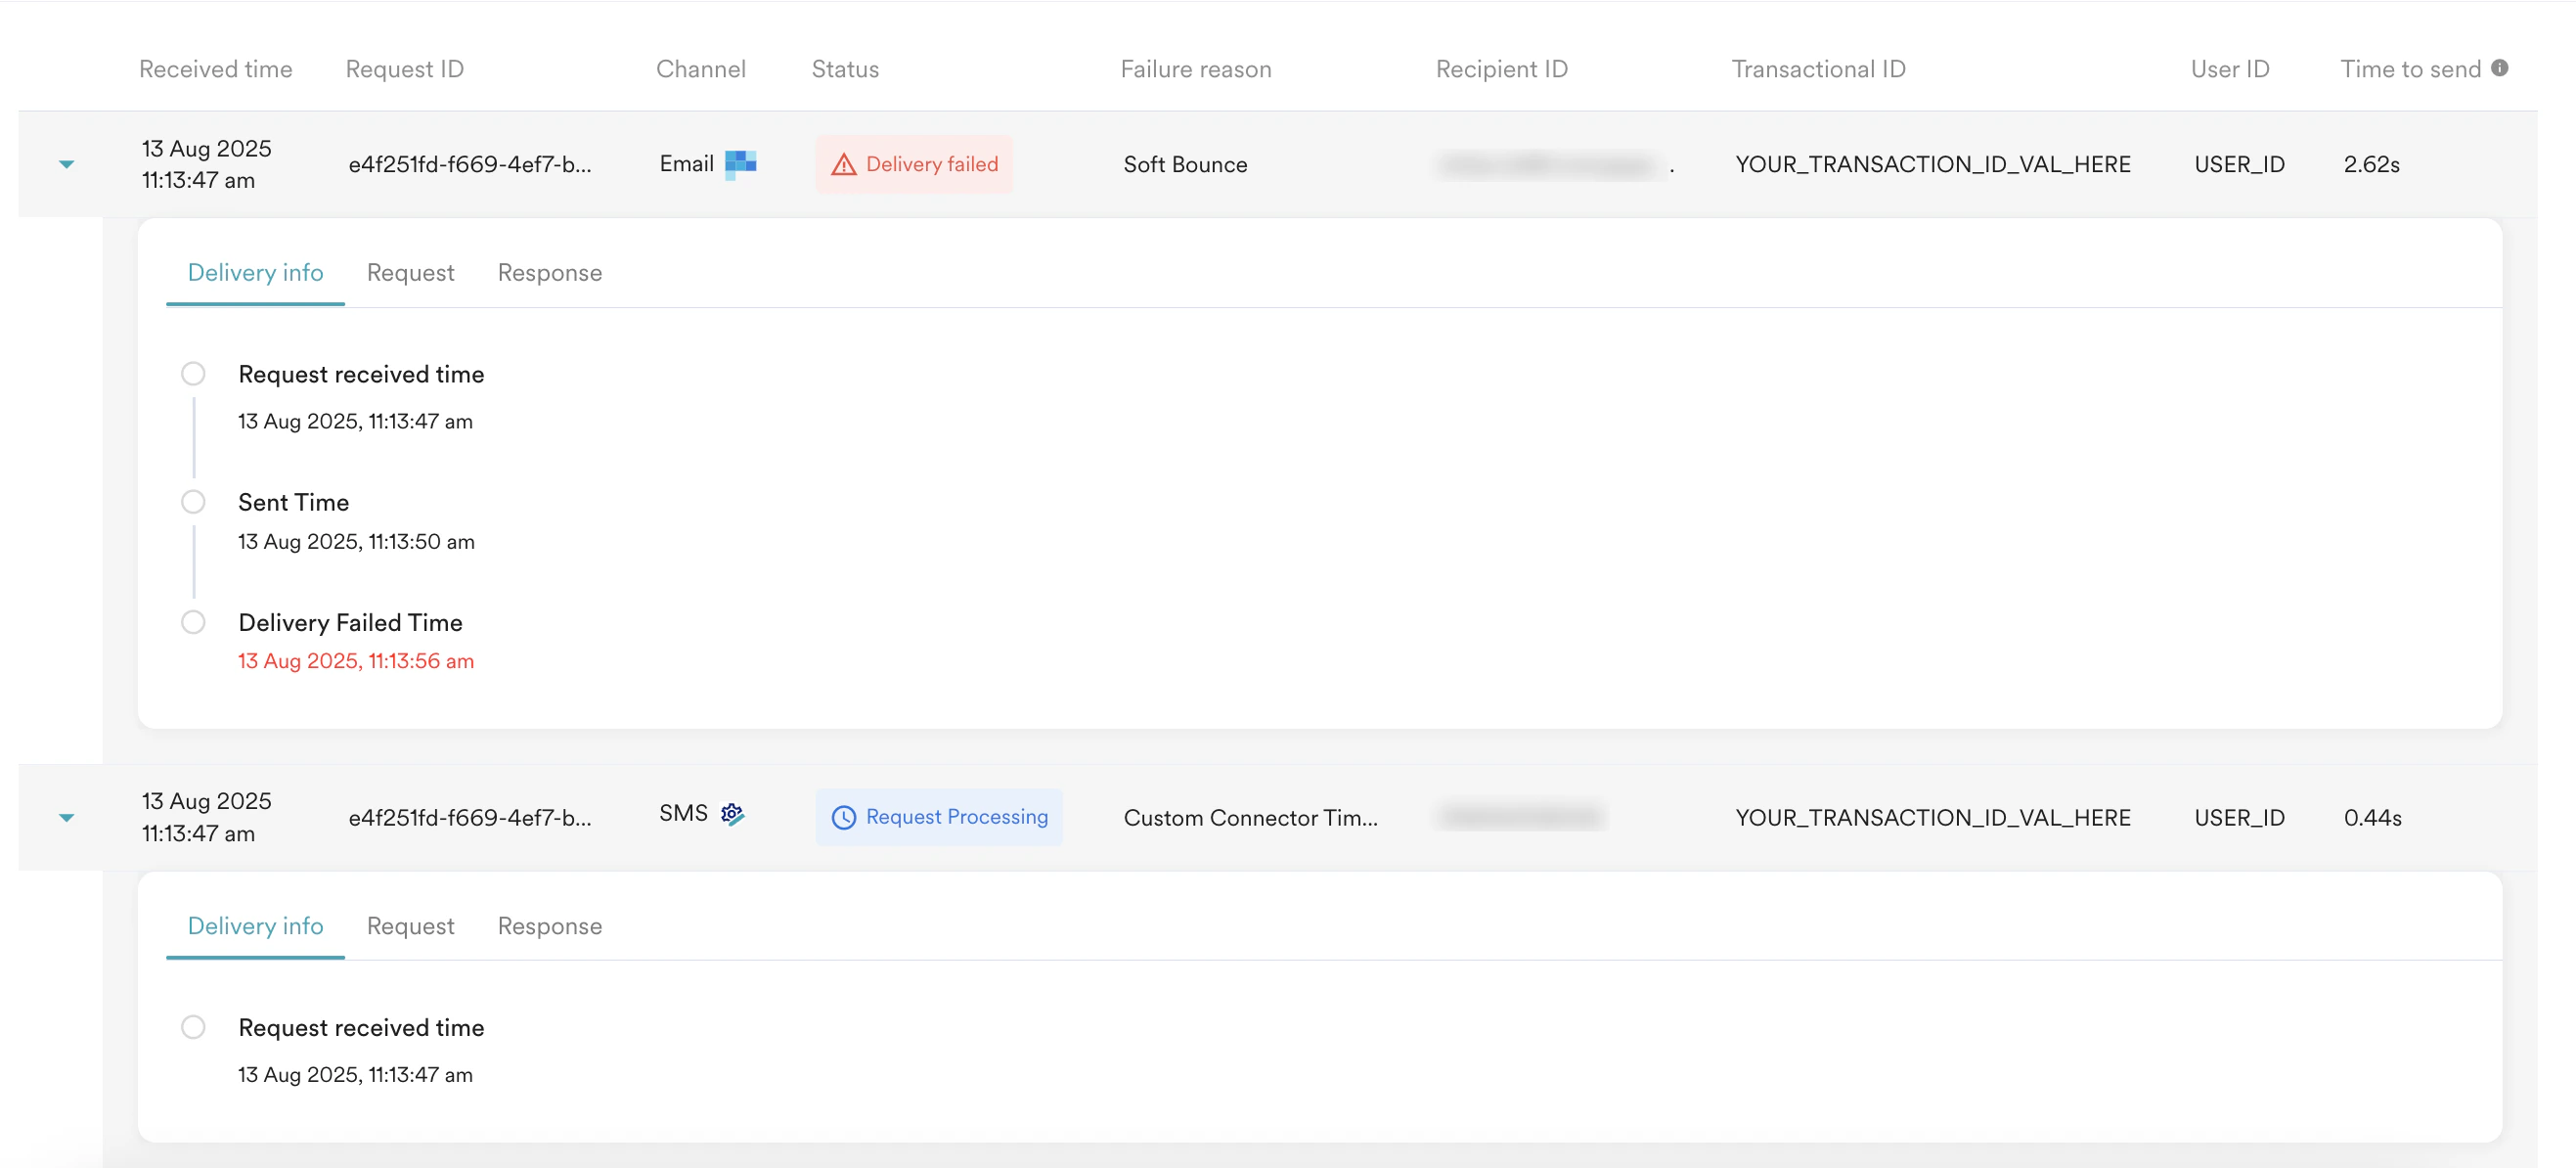Click the Email provider logo icon
The width and height of the screenshot is (2576, 1168).
[740, 163]
